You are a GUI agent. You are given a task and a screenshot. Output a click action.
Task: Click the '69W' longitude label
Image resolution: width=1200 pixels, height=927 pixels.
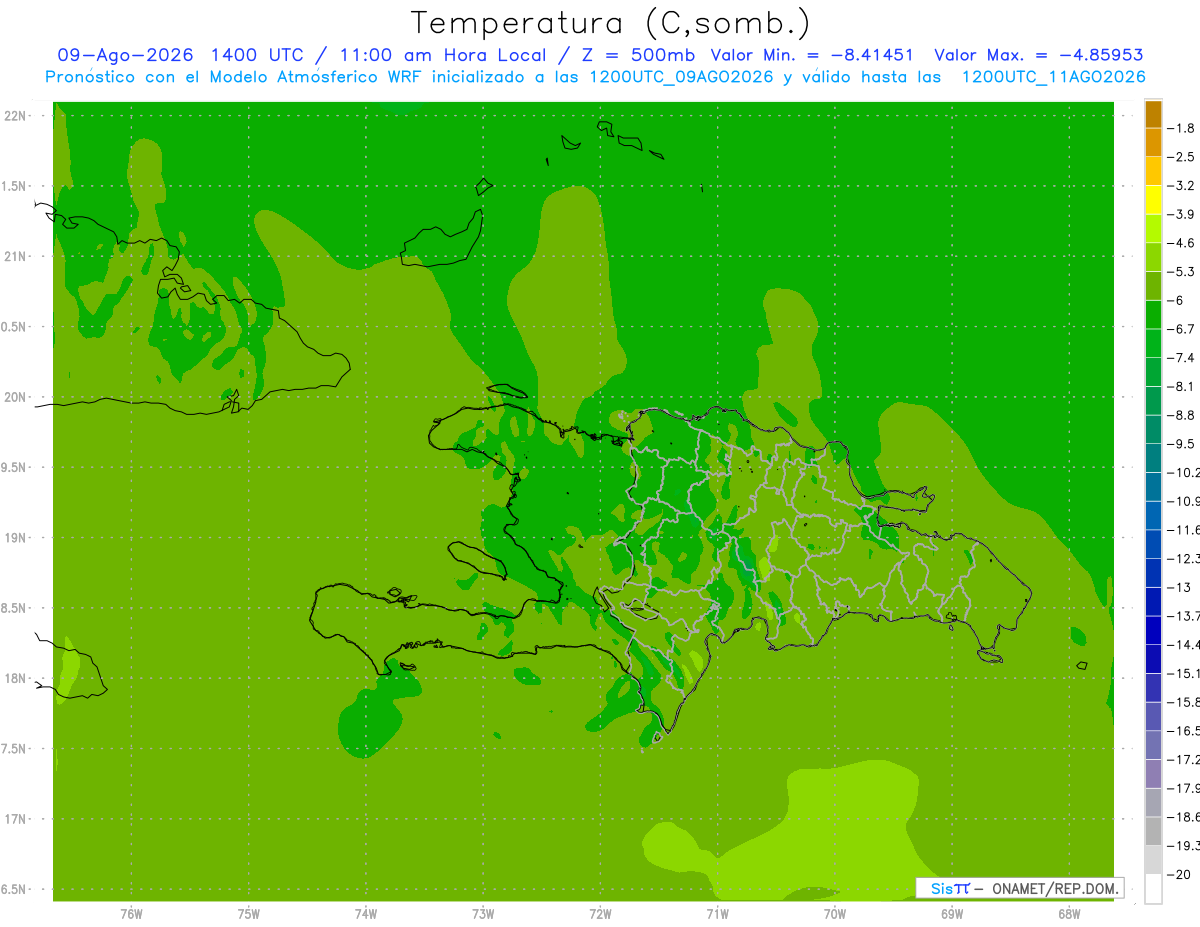[x=952, y=913]
